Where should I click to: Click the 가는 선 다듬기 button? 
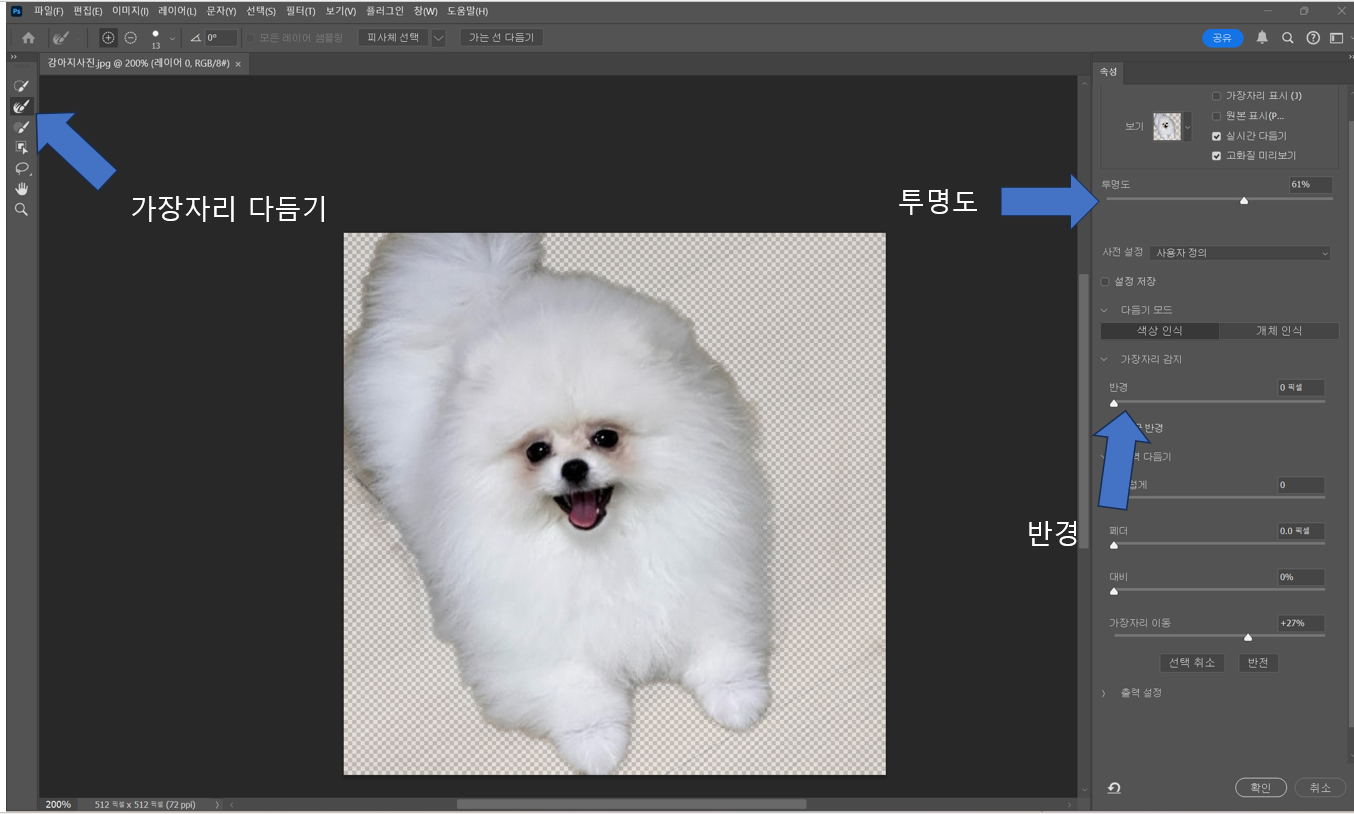[x=501, y=38]
